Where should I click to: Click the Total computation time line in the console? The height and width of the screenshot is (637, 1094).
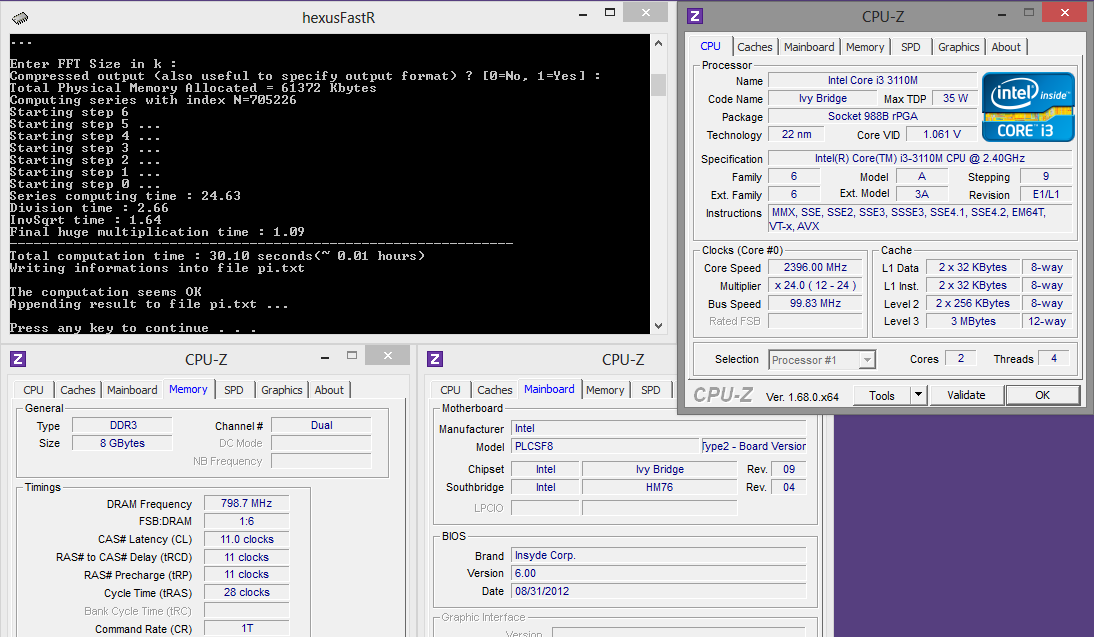[217, 256]
